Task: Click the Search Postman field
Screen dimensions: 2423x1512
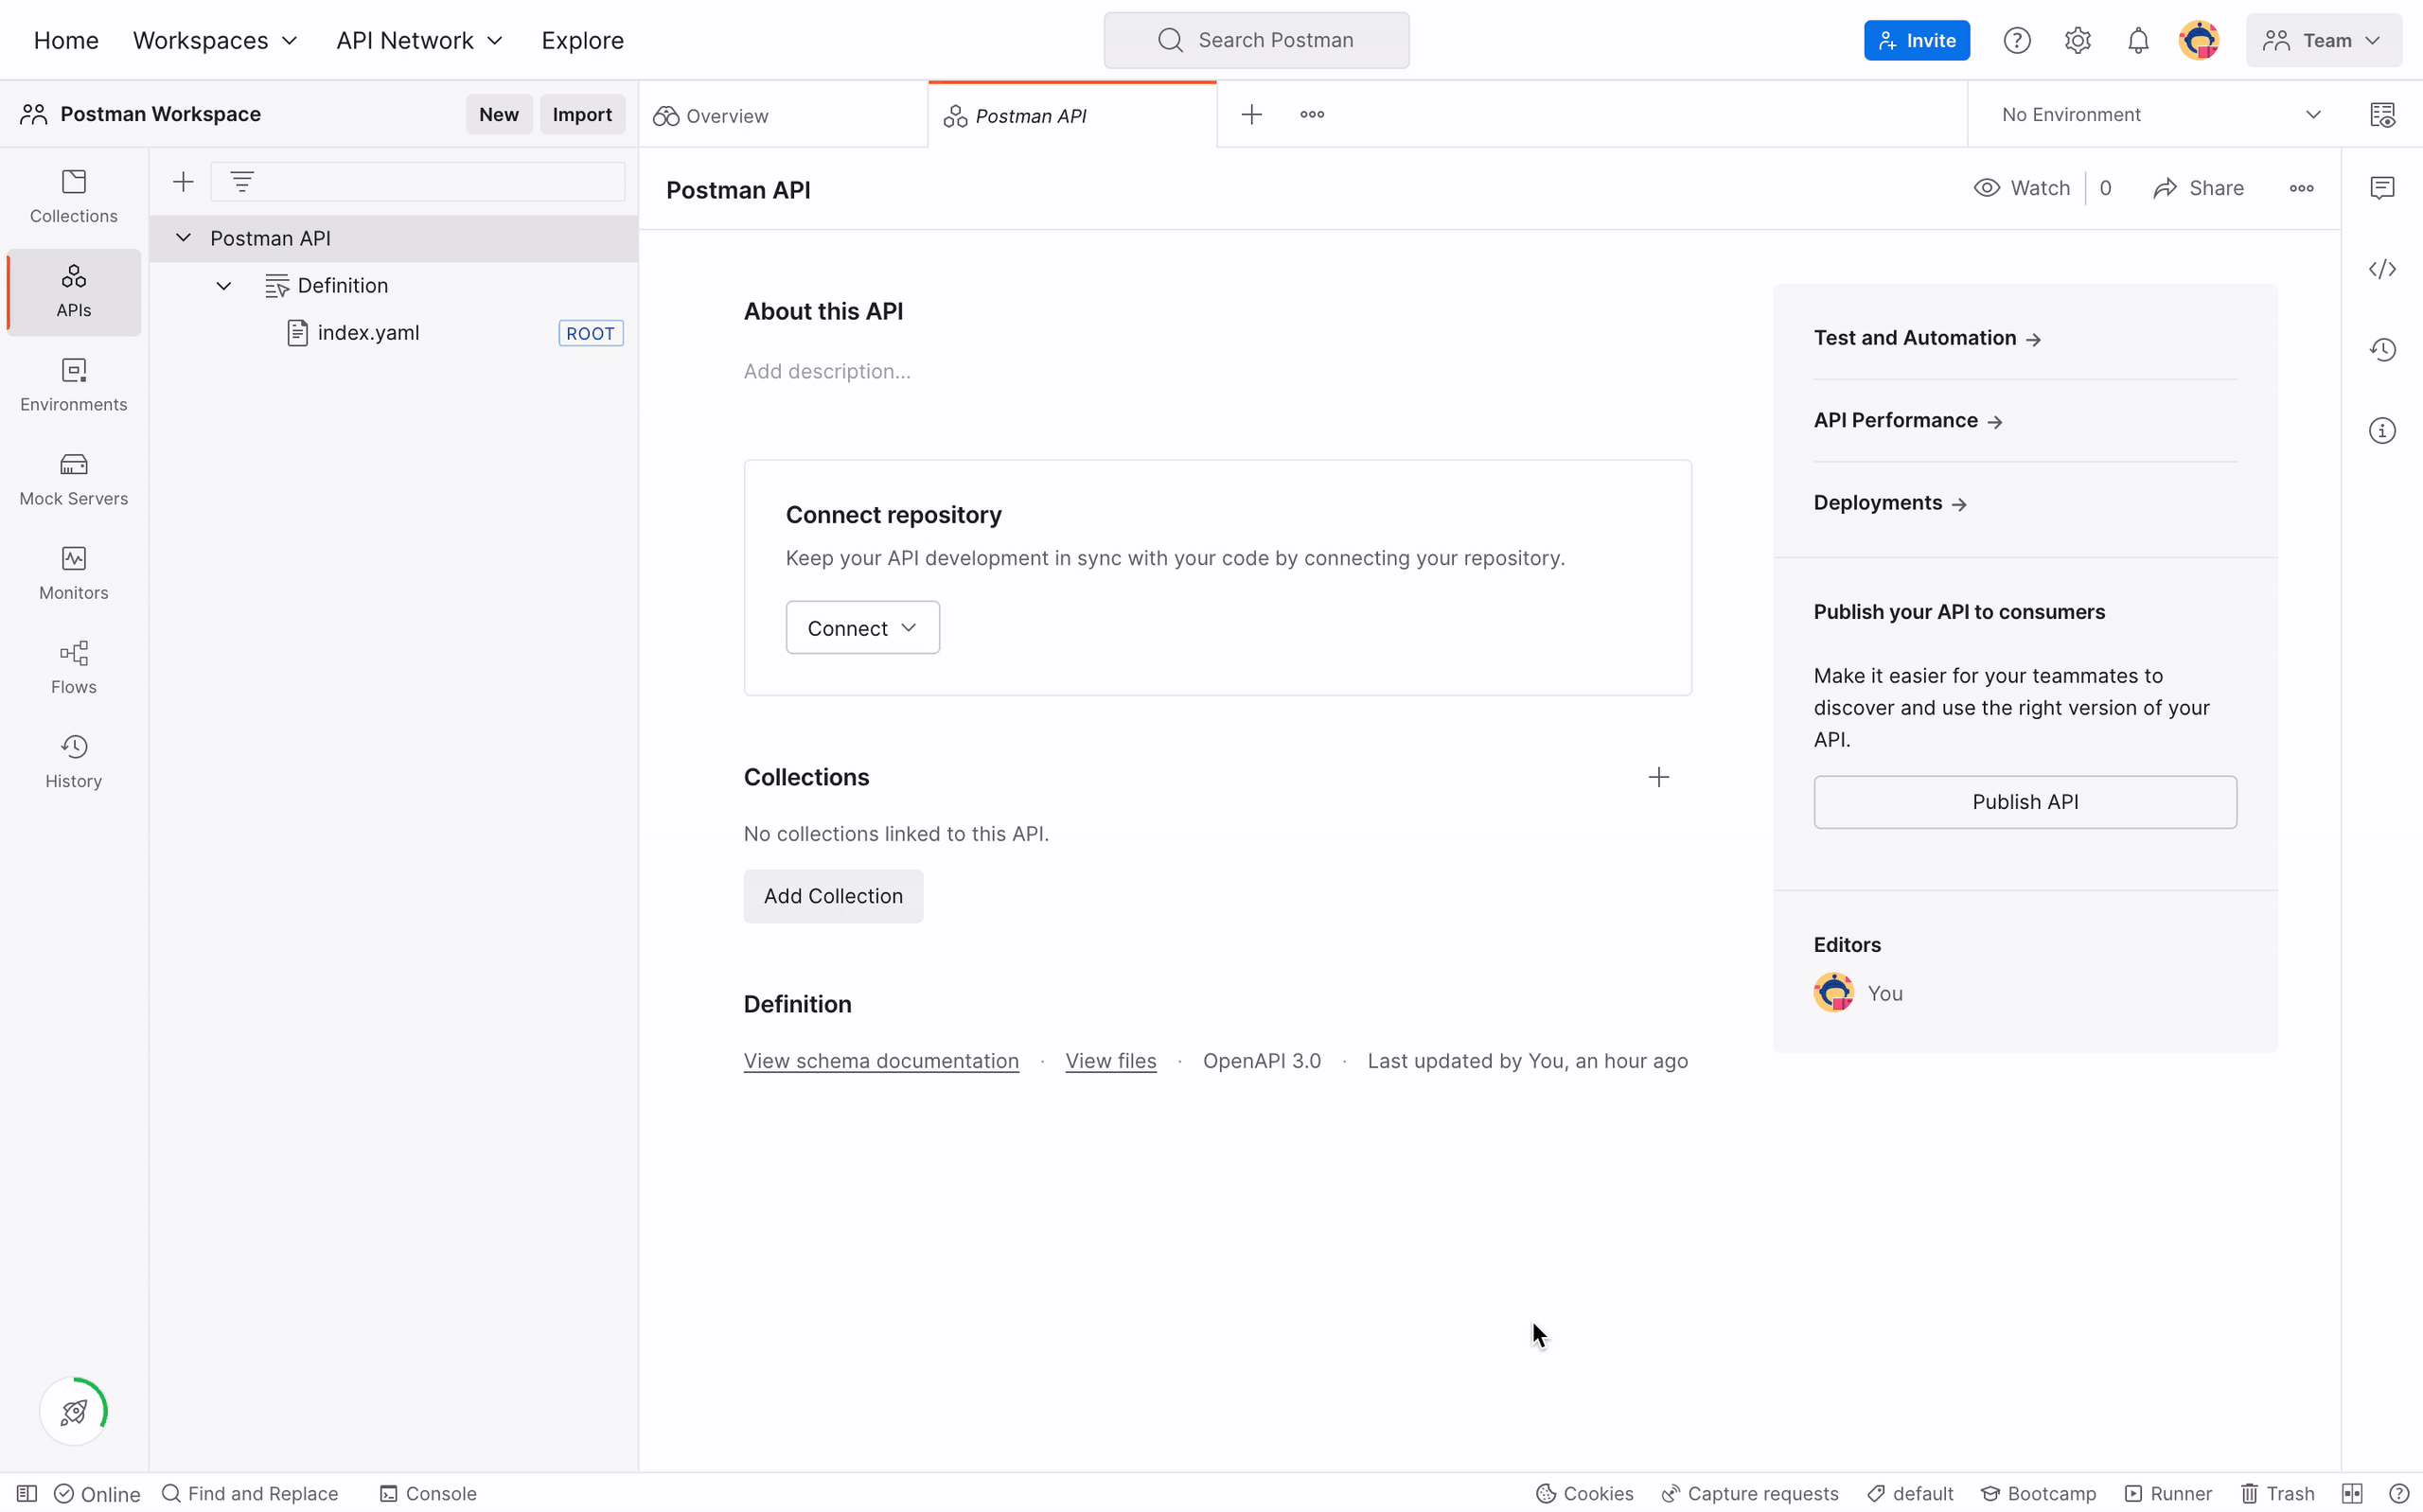Action: (1256, 40)
